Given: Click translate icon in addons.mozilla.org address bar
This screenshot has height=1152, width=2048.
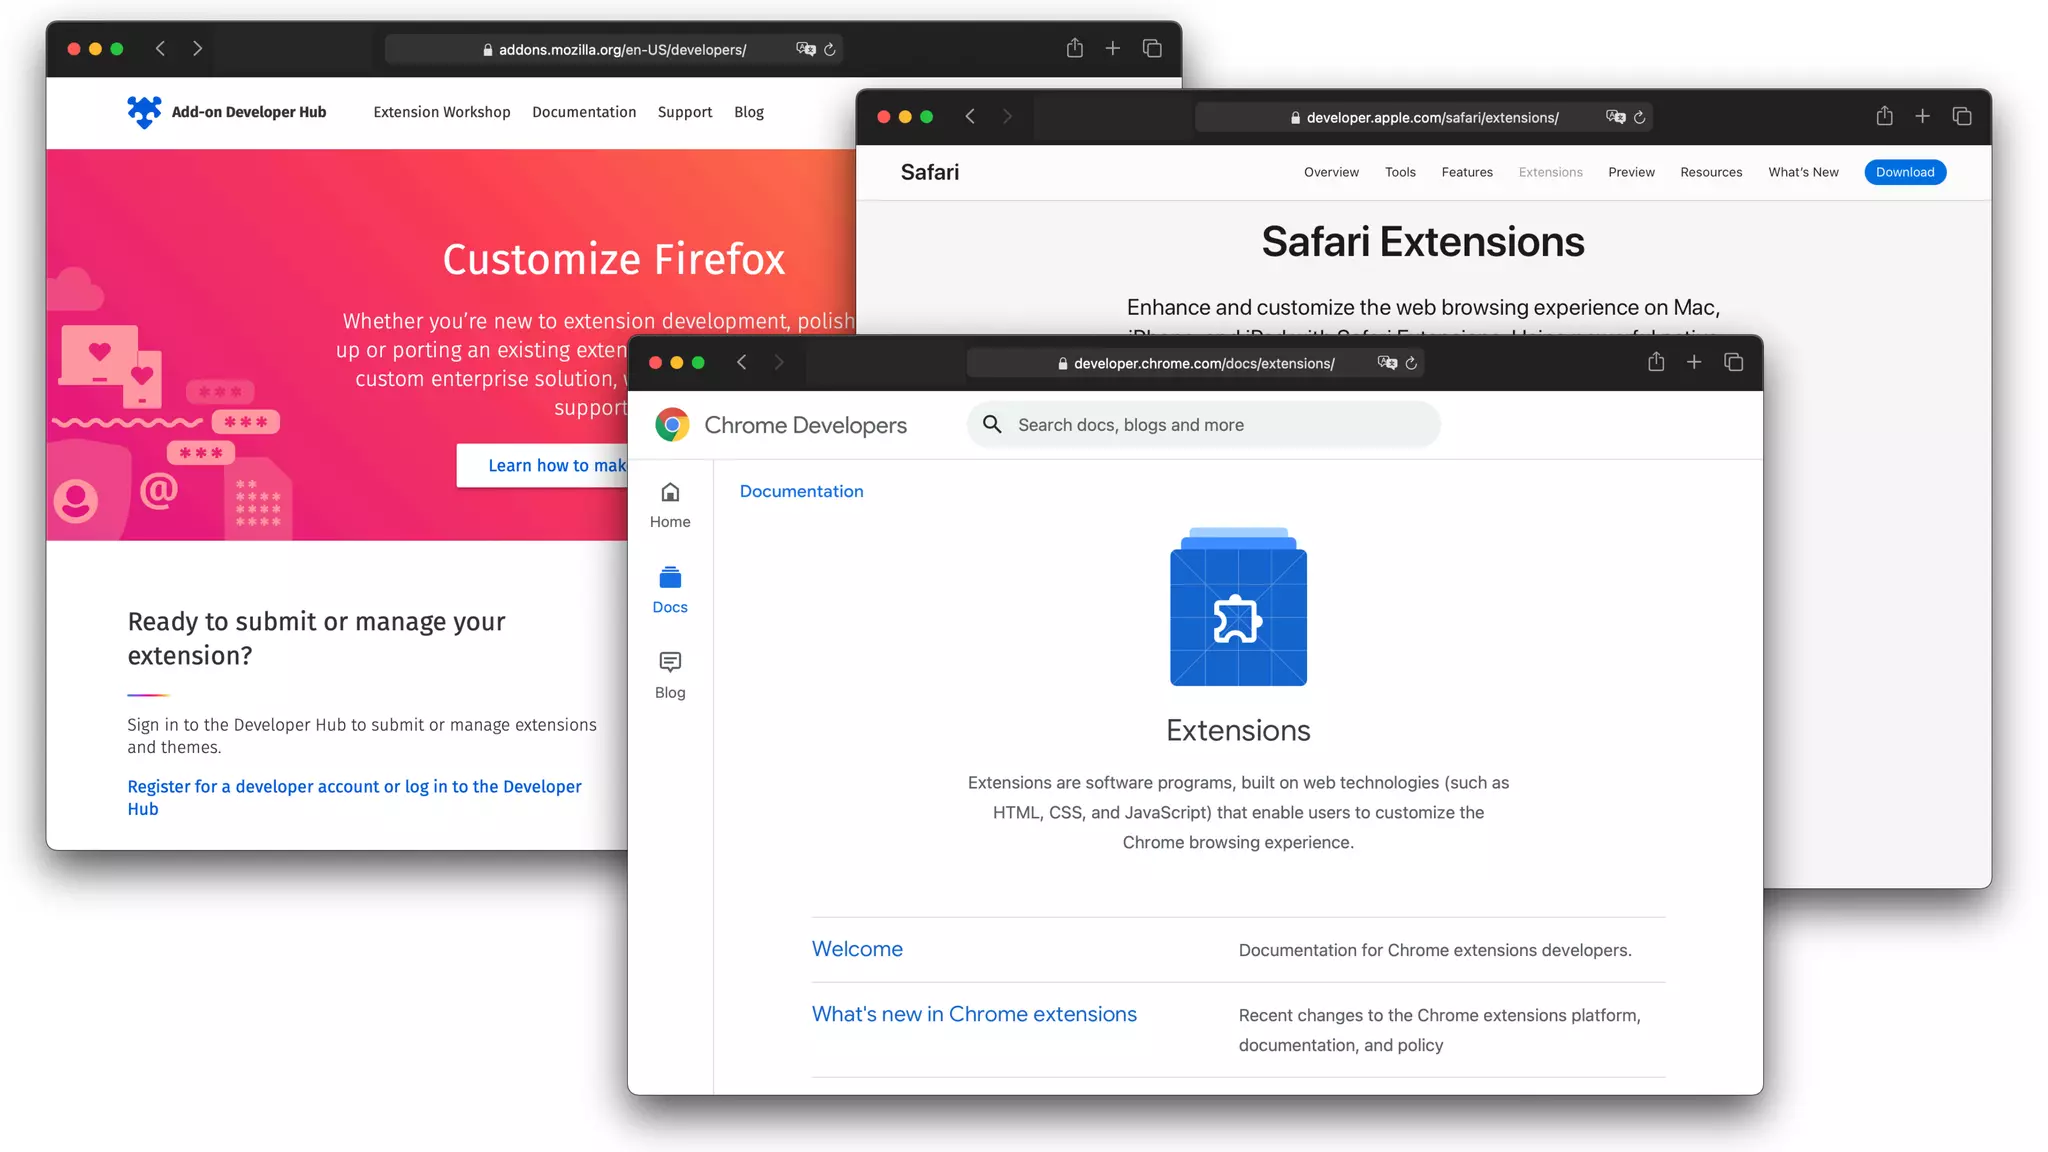Looking at the screenshot, I should tap(805, 49).
